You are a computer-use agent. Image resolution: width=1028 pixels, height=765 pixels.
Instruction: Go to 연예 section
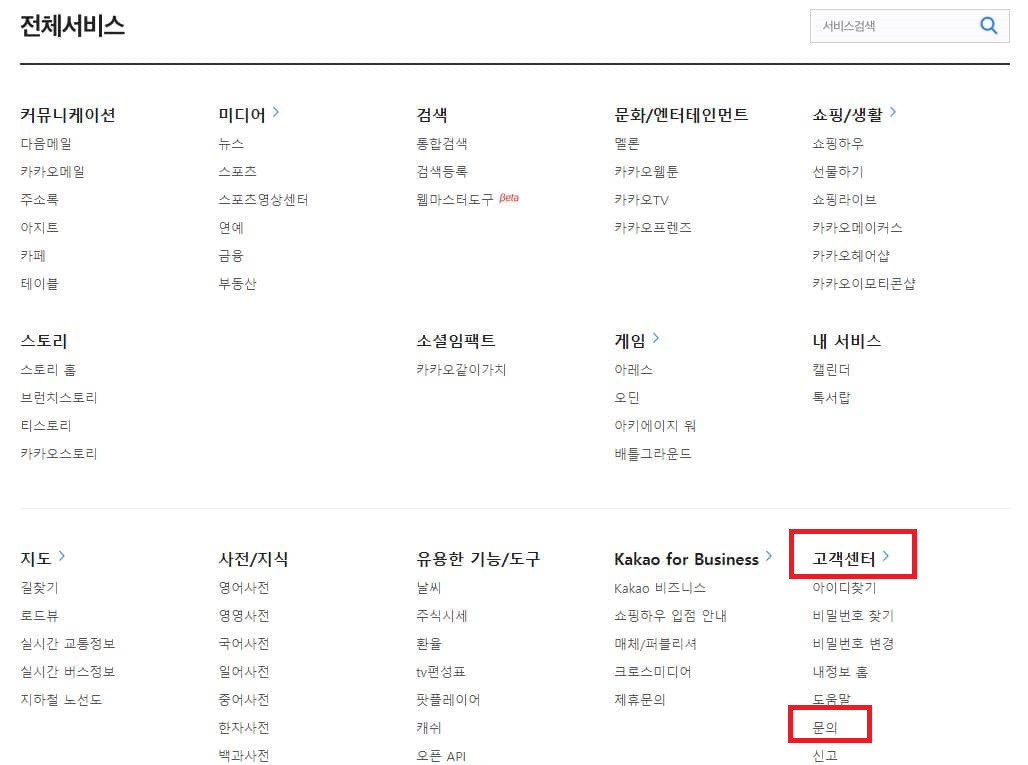click(x=231, y=227)
